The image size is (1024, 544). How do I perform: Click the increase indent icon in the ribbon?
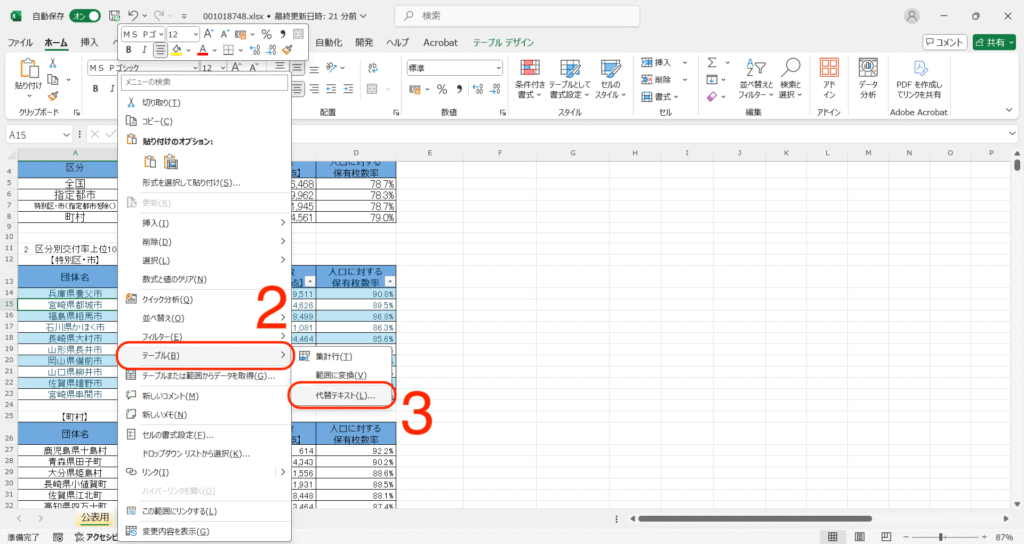click(x=348, y=89)
